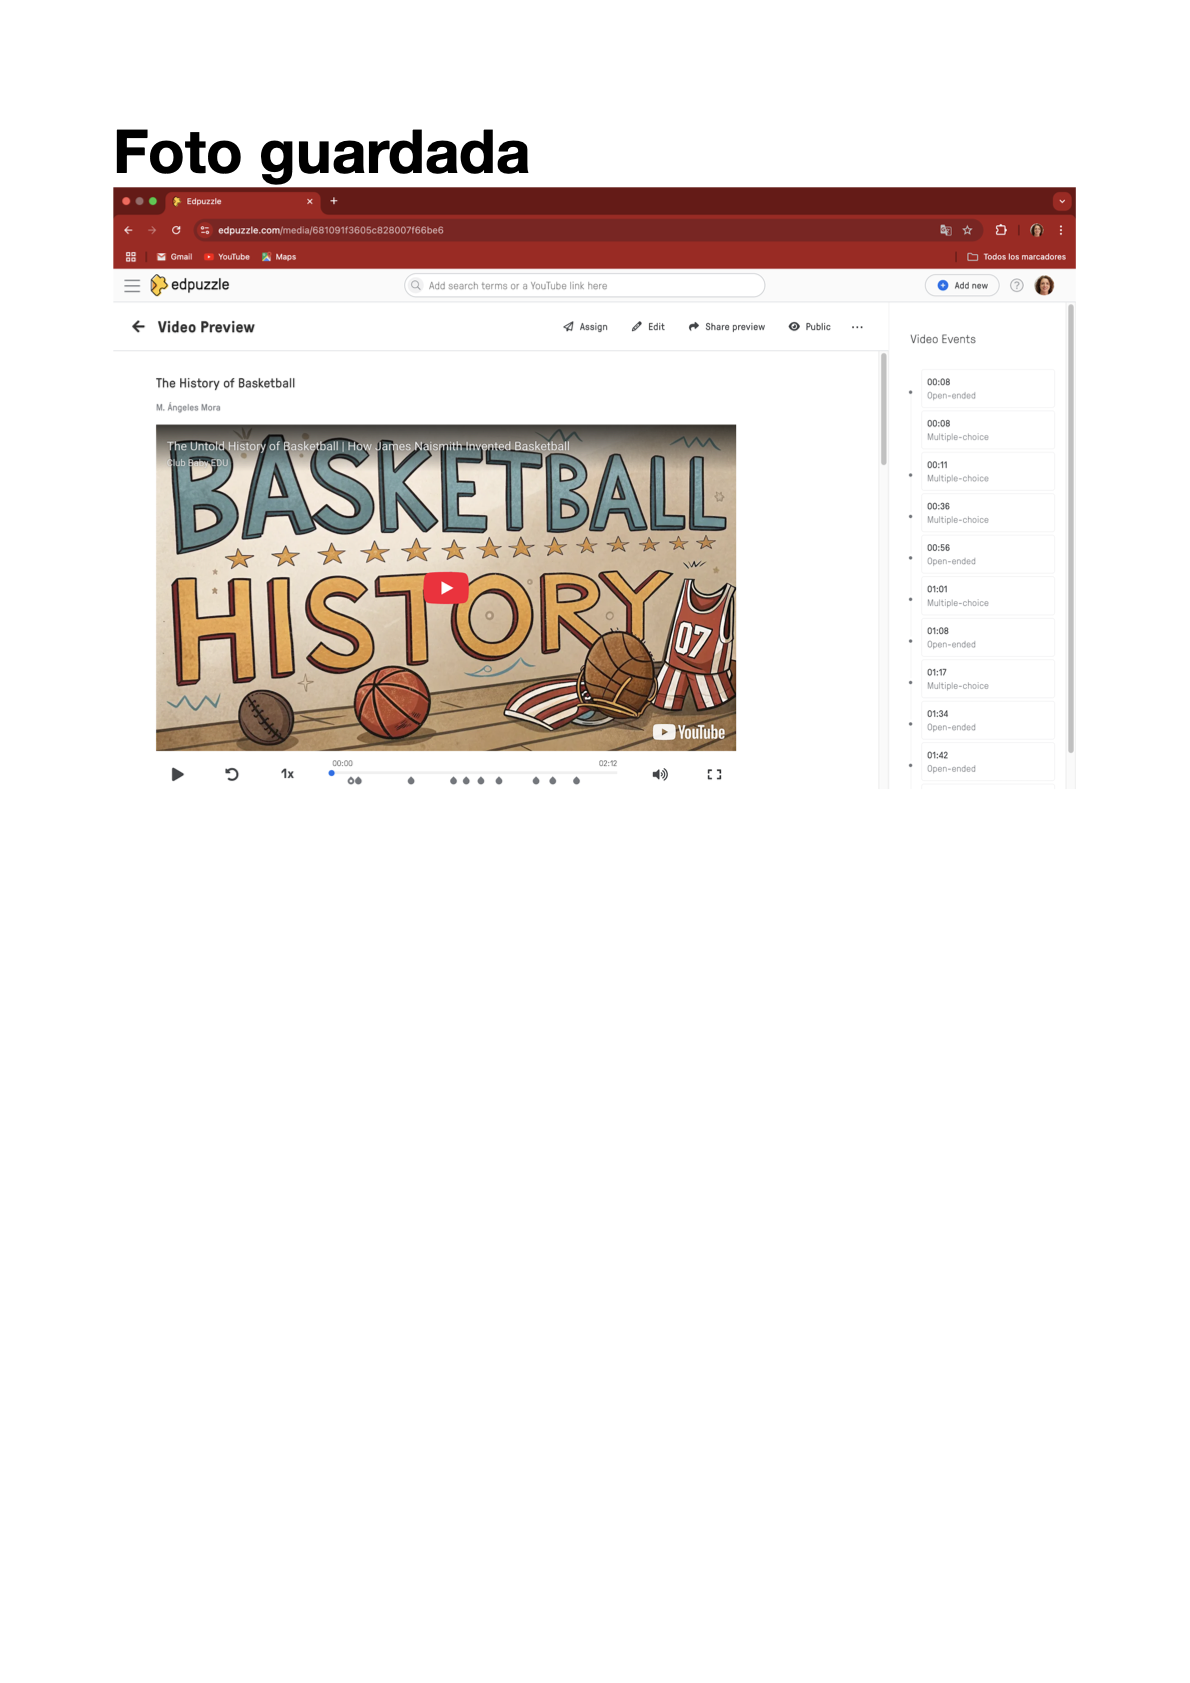Image resolution: width=1190 pixels, height=1683 pixels.
Task: Click Share preview
Action: 726,327
